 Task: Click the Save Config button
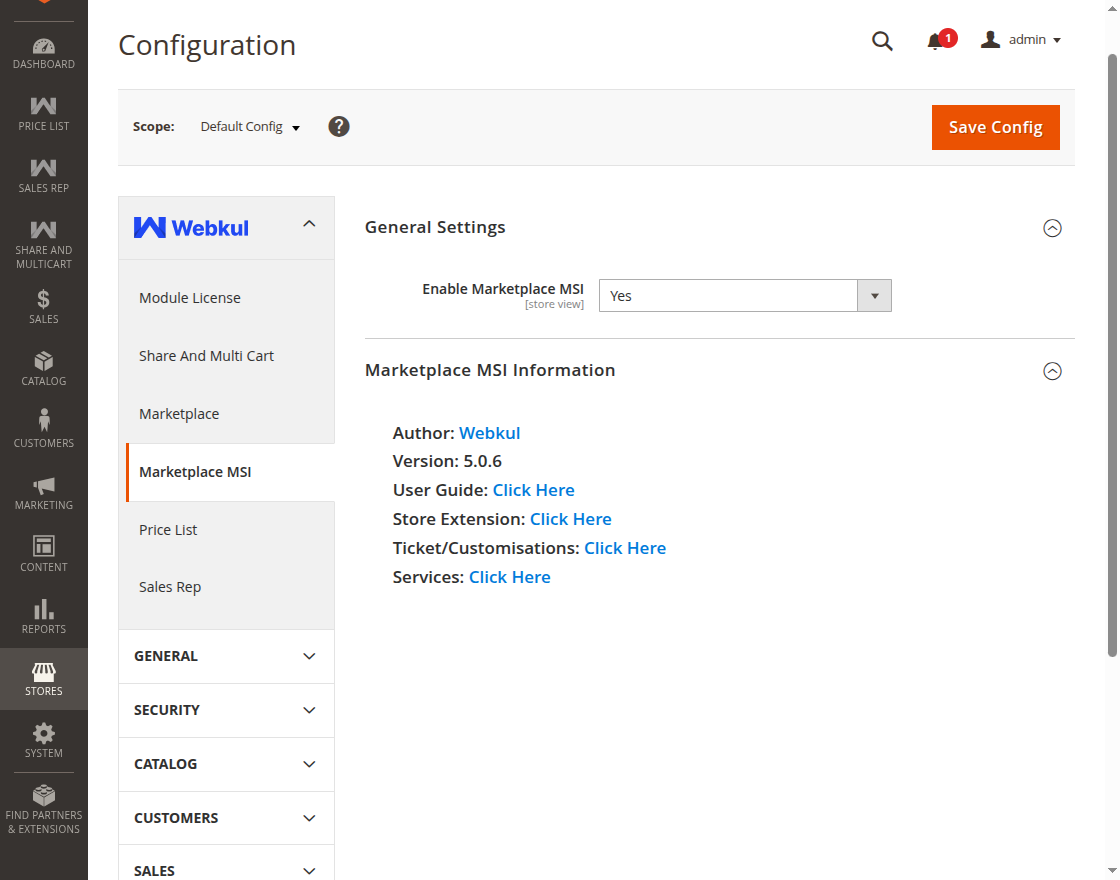point(996,127)
